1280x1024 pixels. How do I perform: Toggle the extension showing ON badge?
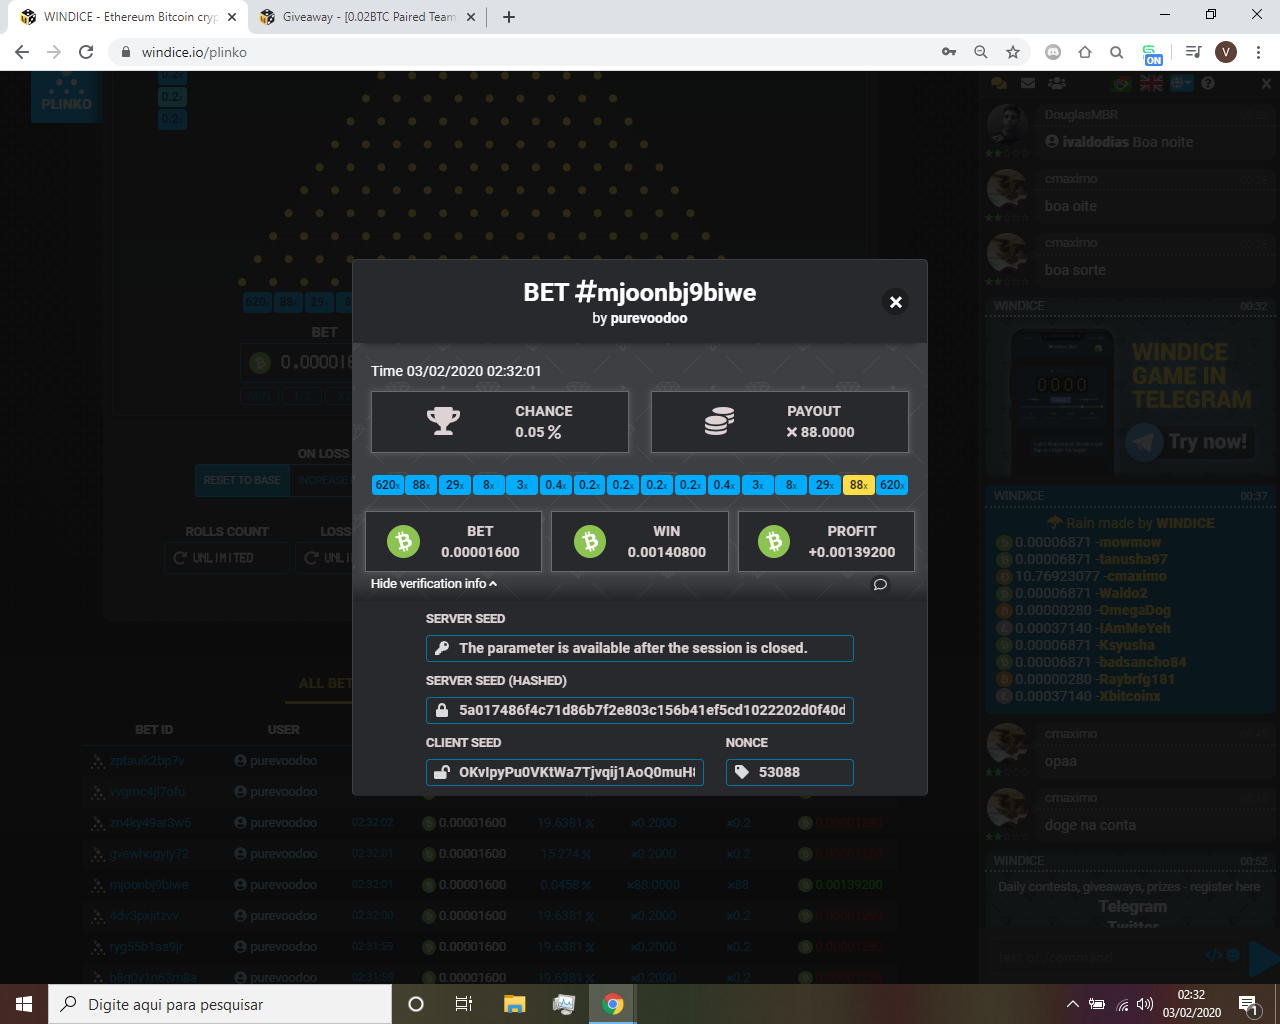[x=1152, y=54]
